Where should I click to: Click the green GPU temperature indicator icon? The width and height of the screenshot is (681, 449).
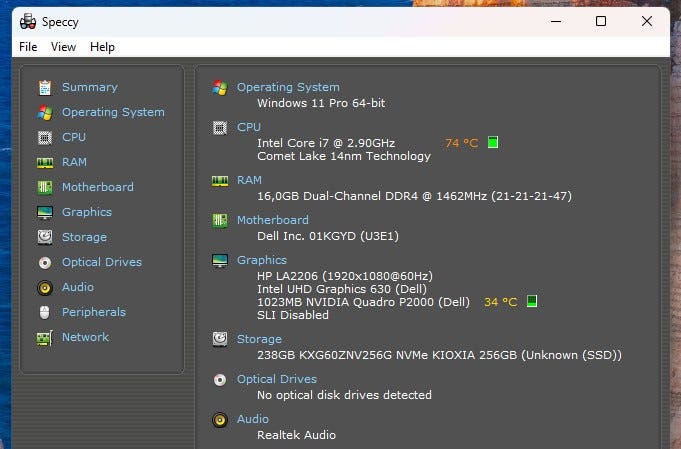[x=532, y=301]
